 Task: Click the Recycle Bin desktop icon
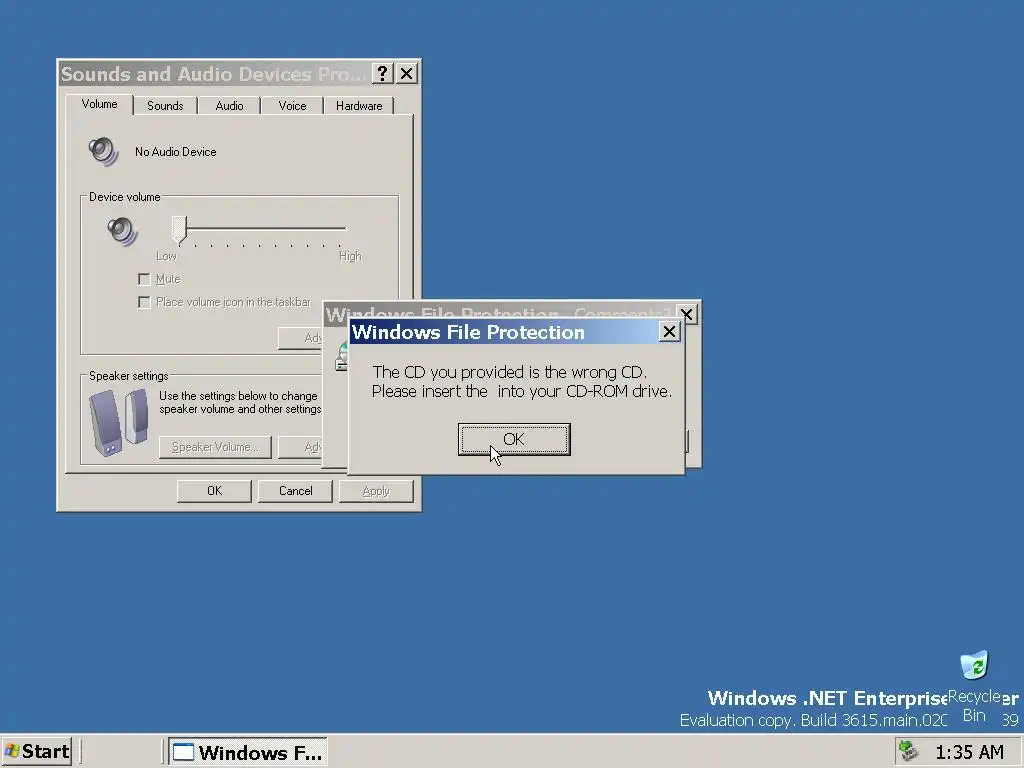point(974,687)
